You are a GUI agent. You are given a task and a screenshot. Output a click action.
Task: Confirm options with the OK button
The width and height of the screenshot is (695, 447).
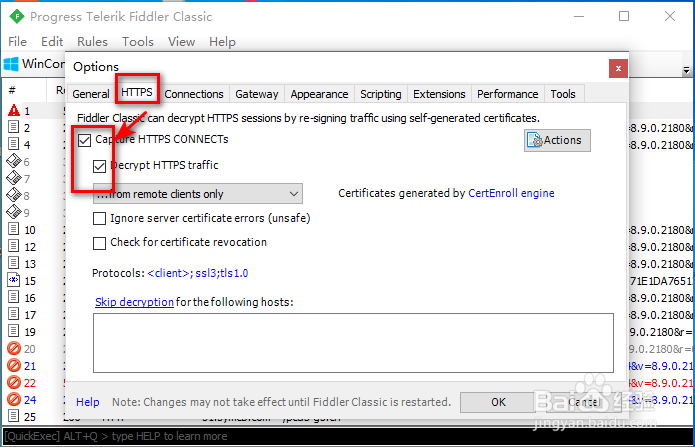(x=498, y=402)
